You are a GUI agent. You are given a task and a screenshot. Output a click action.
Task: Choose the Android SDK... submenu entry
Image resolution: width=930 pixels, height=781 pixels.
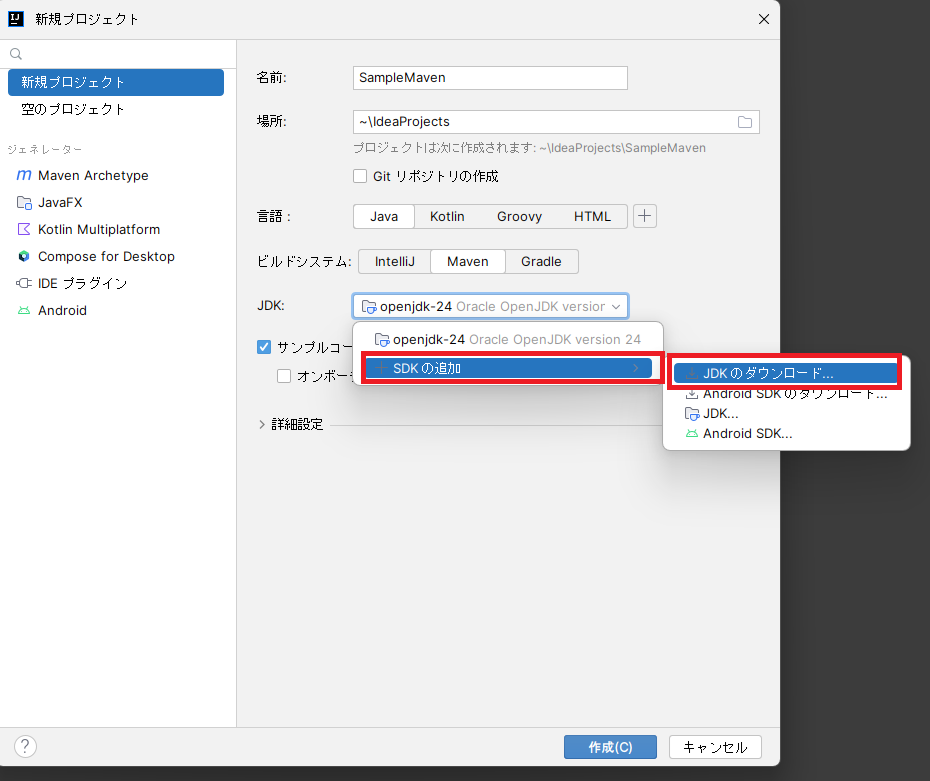tap(786, 433)
